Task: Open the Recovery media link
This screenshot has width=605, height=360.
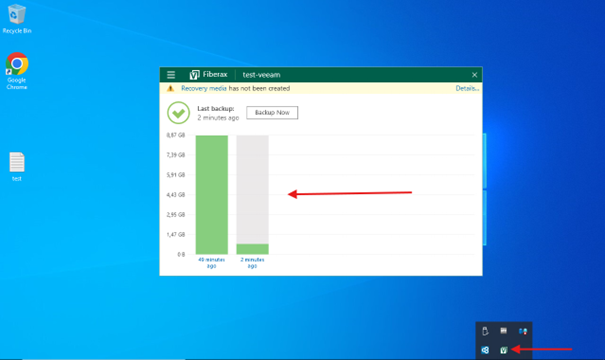Action: [x=204, y=88]
